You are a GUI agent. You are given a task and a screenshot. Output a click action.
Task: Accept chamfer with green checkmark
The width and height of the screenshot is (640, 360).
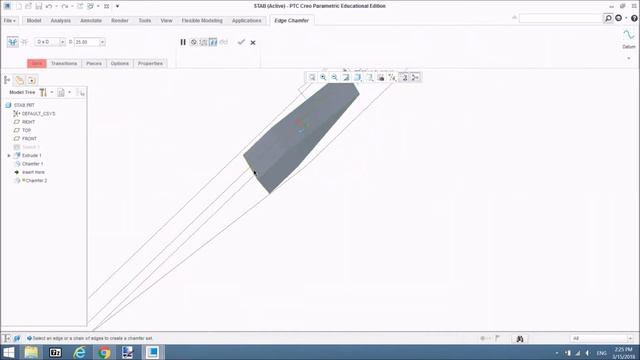241,42
